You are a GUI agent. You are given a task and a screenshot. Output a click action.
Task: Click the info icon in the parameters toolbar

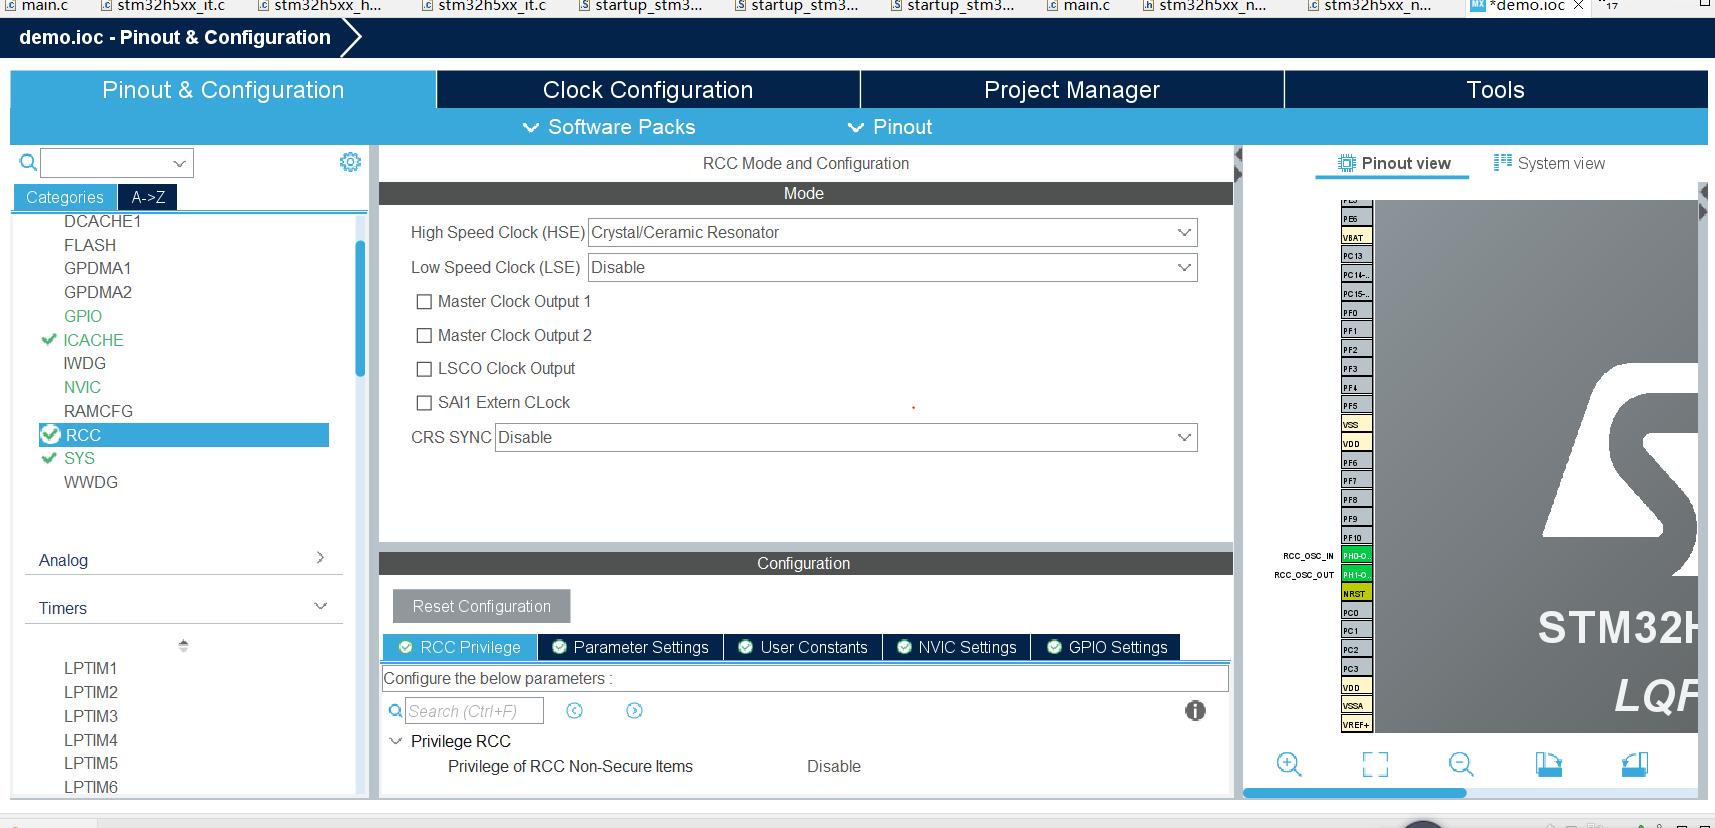(1195, 711)
